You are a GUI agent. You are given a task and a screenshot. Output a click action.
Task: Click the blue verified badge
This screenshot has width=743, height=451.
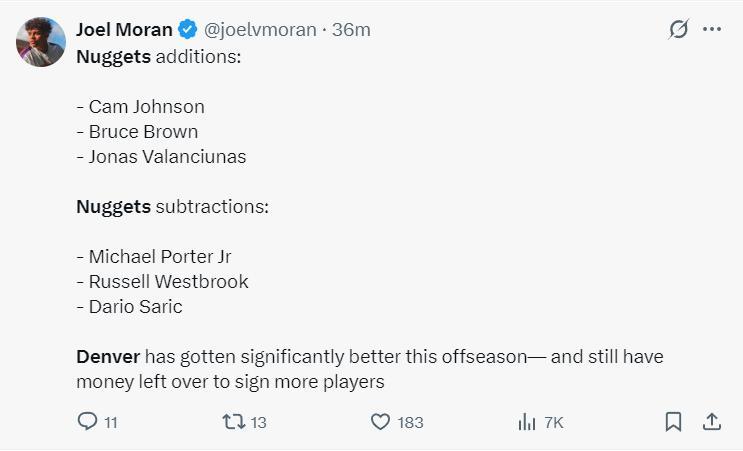[187, 29]
